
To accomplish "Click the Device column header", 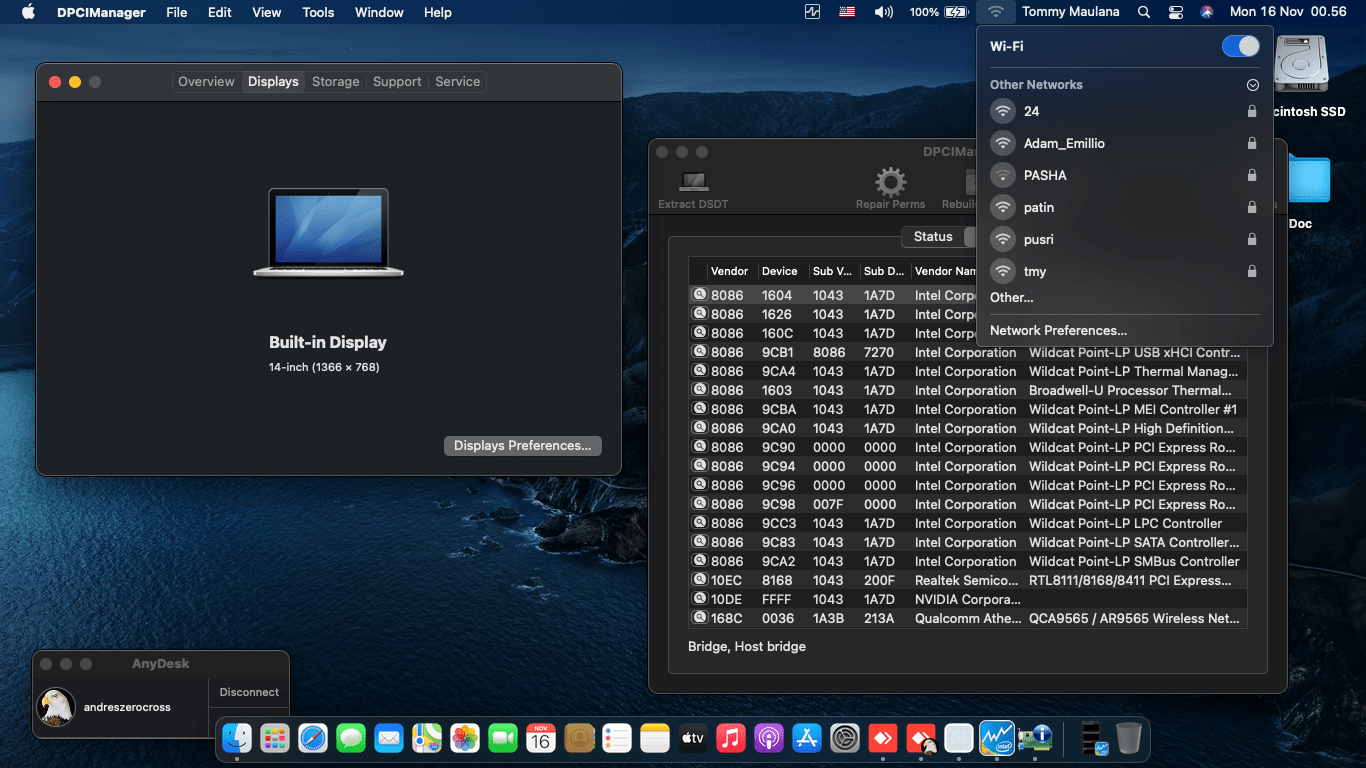I will [x=779, y=271].
